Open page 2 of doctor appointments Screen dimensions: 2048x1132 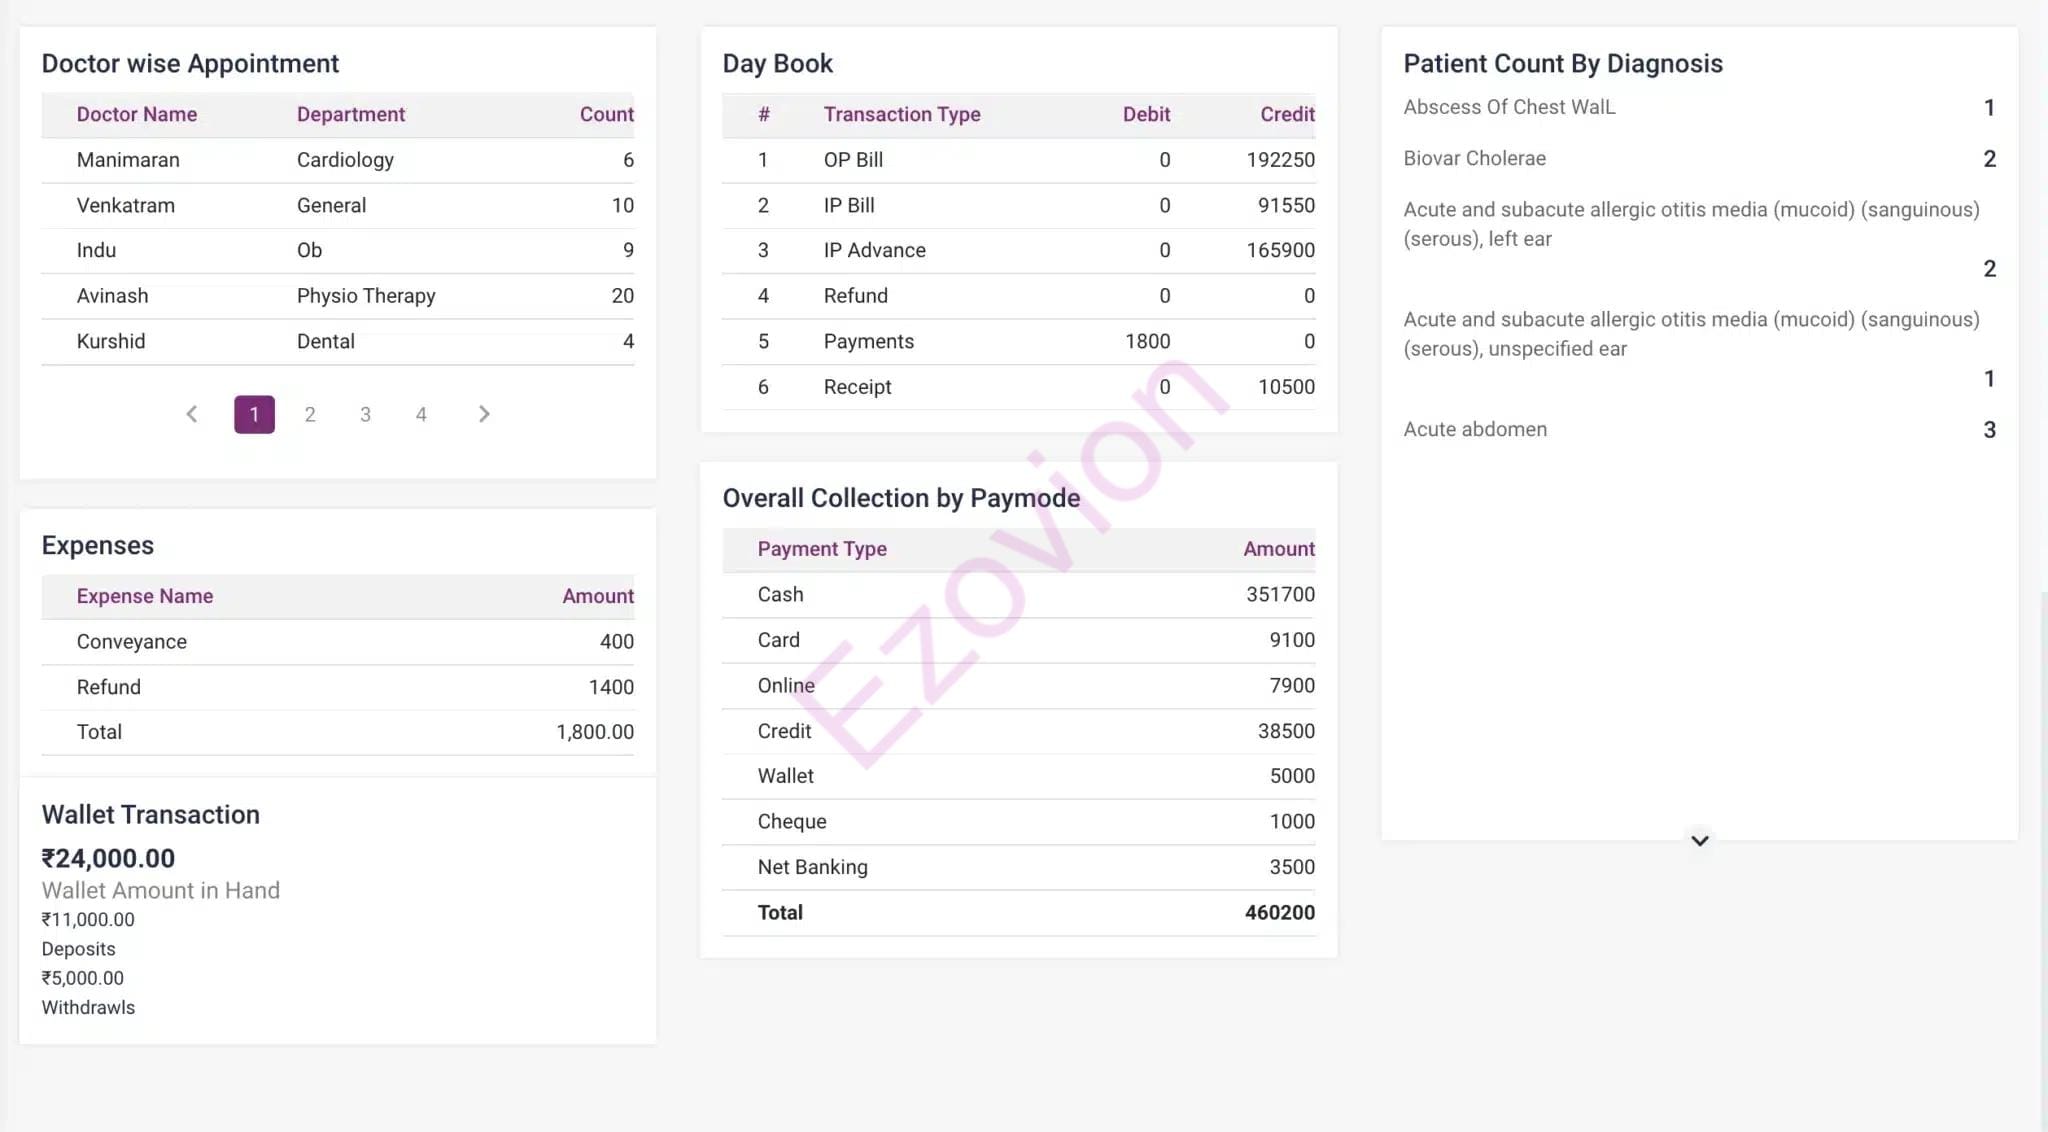click(x=310, y=414)
